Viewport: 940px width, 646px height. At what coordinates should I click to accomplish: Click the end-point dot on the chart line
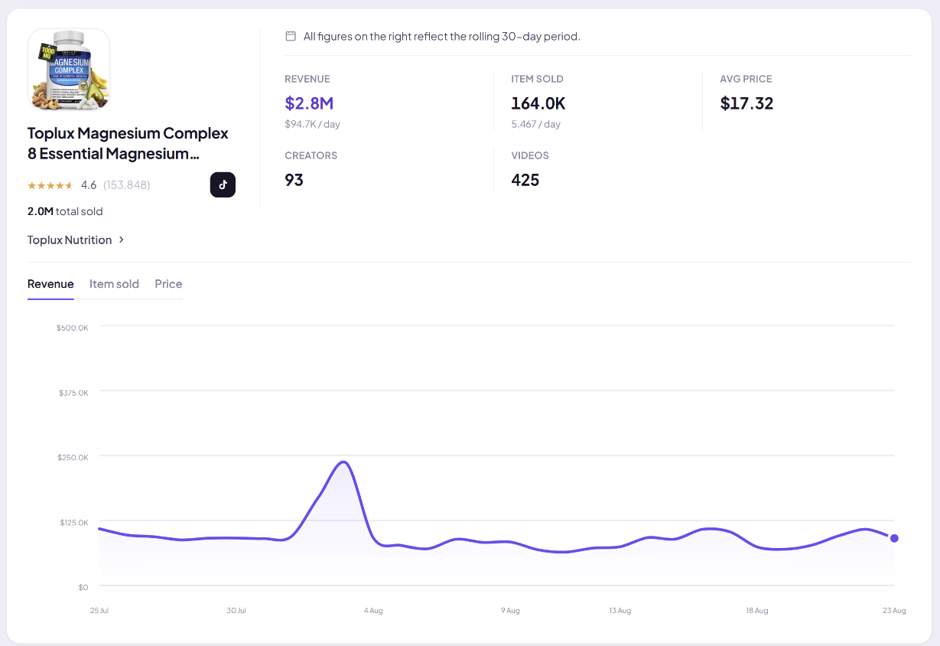(x=894, y=538)
